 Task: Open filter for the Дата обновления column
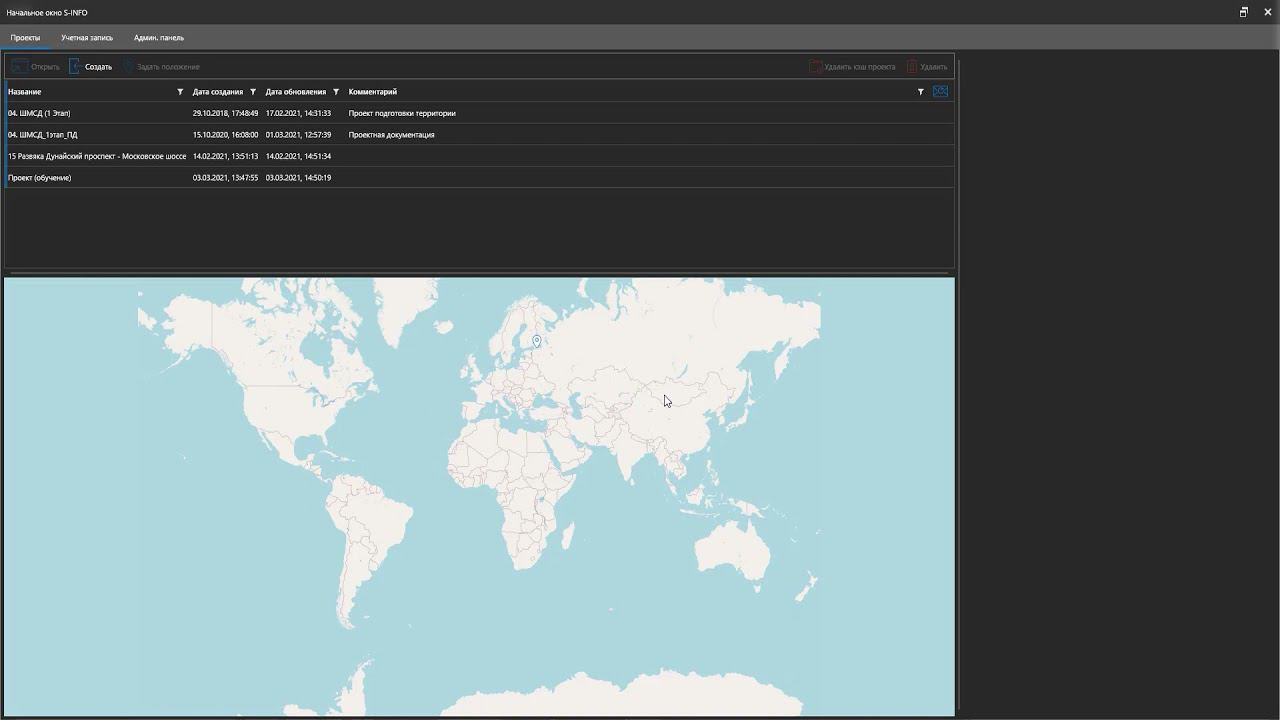coord(336,92)
